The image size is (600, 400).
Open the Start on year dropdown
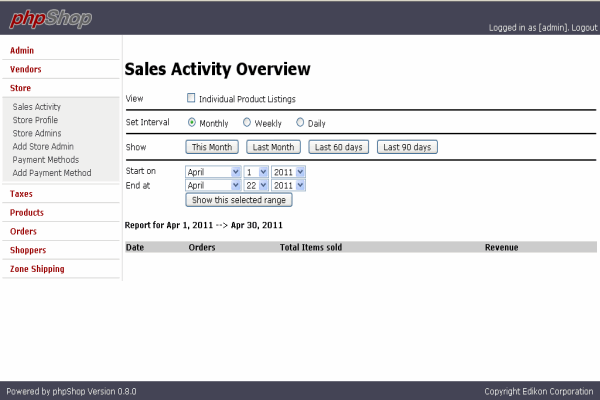289,172
